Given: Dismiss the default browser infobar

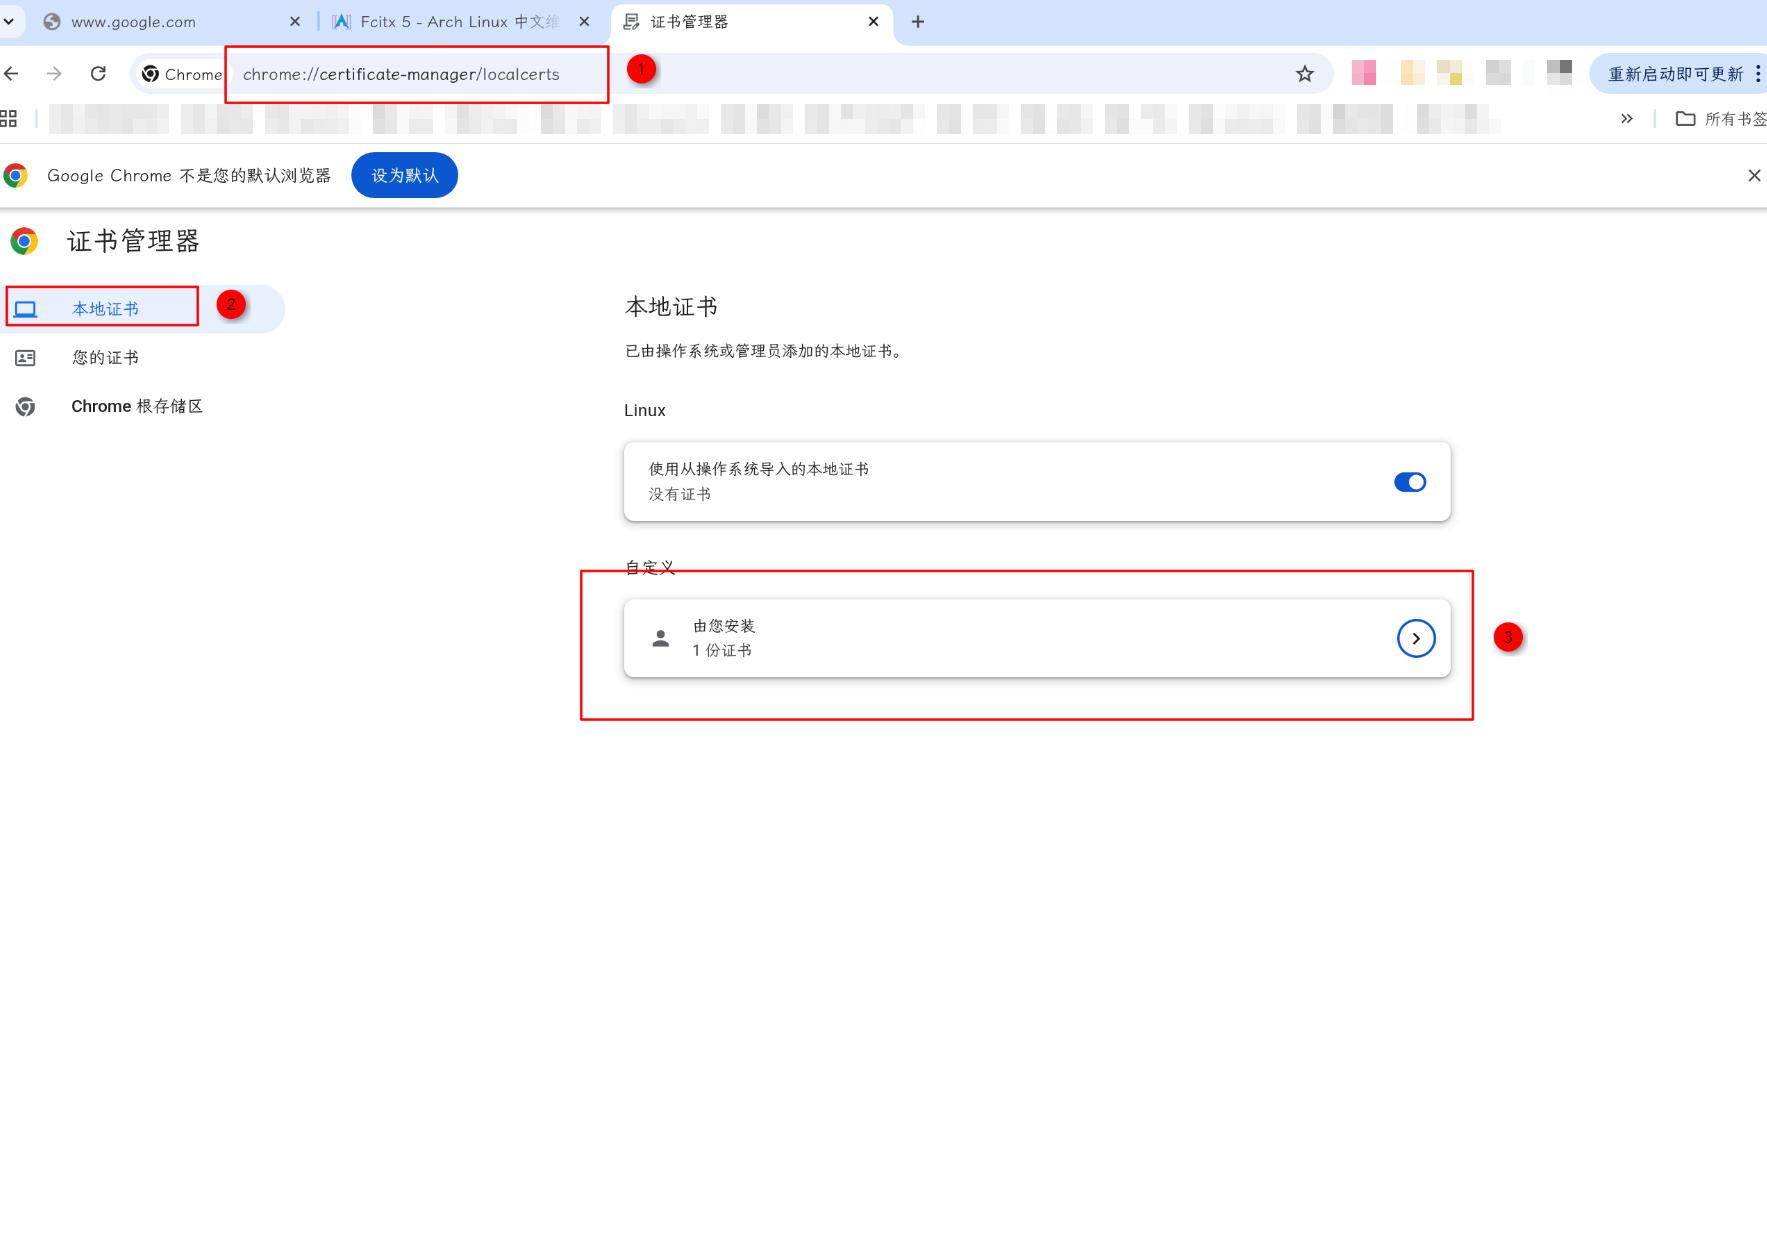Looking at the screenshot, I should [1754, 175].
